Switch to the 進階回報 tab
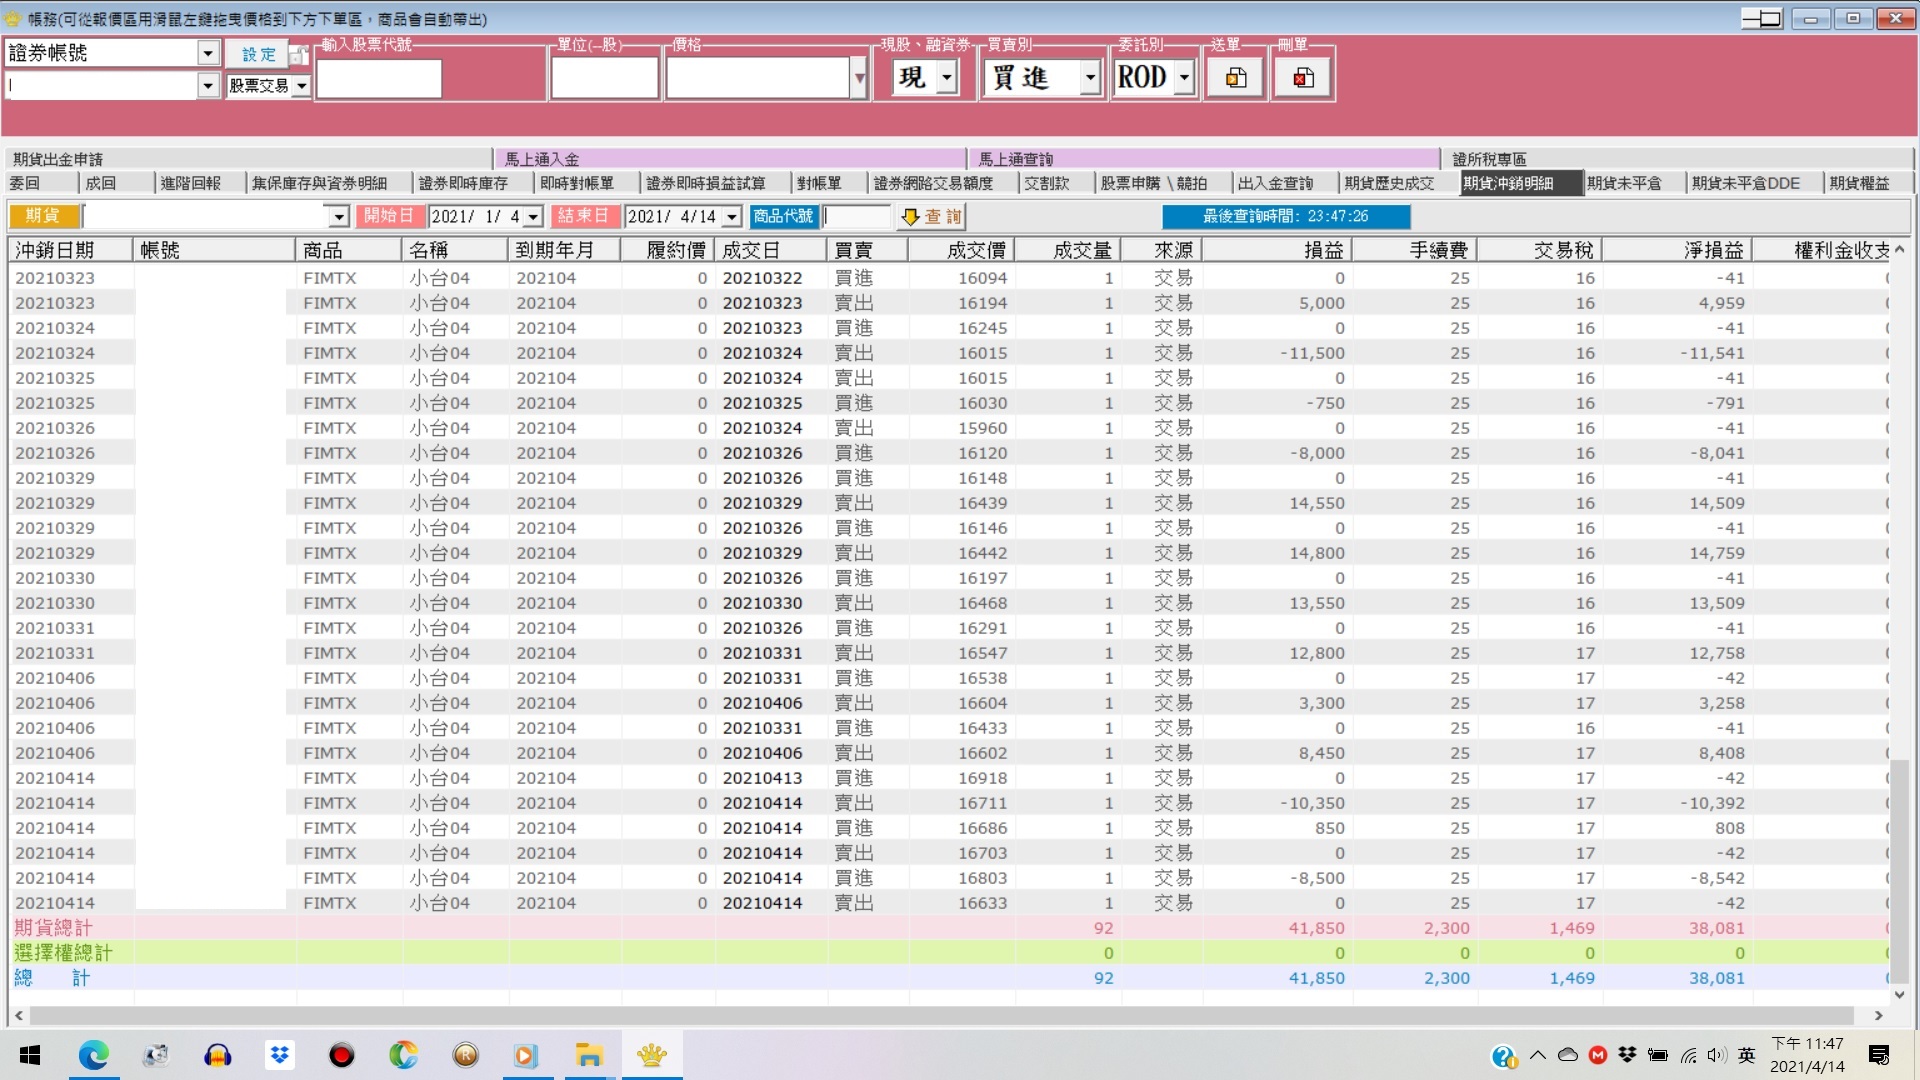The height and width of the screenshot is (1080, 1920). 190,183
